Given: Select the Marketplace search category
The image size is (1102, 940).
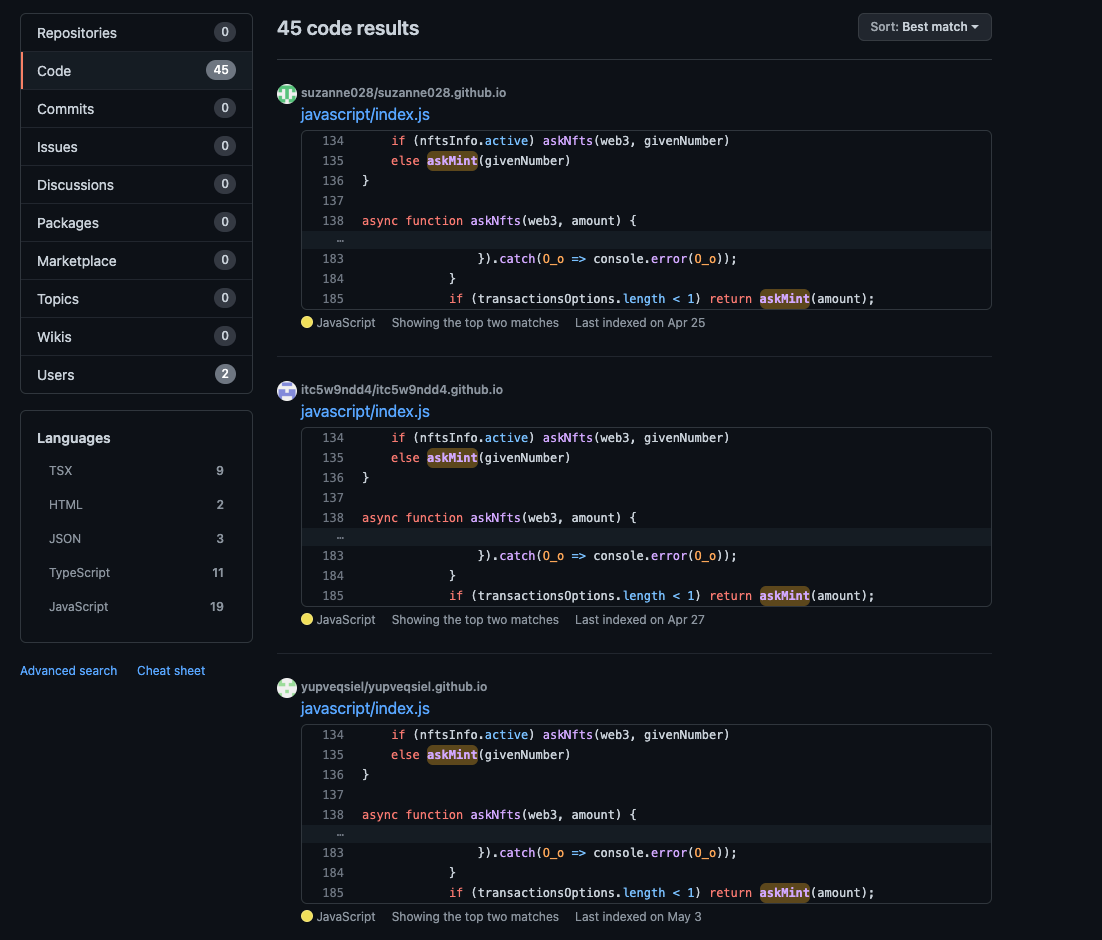Looking at the screenshot, I should pos(136,260).
